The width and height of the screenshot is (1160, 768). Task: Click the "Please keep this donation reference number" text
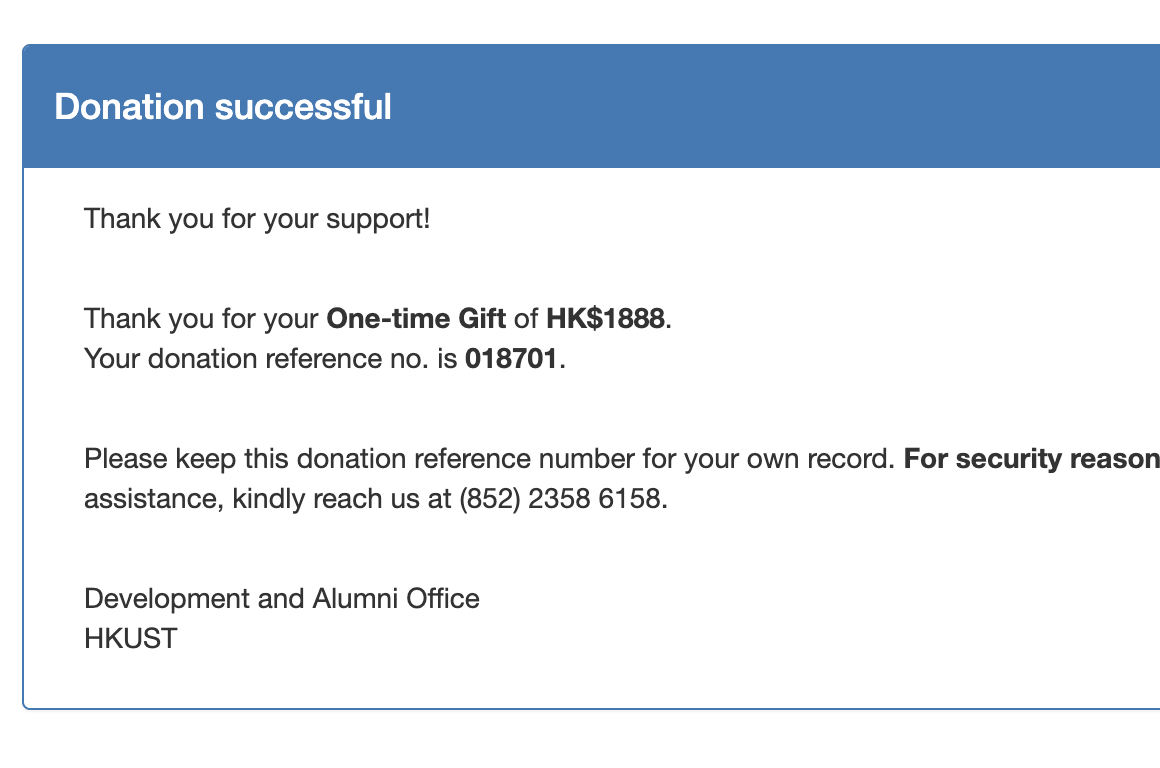point(360,459)
